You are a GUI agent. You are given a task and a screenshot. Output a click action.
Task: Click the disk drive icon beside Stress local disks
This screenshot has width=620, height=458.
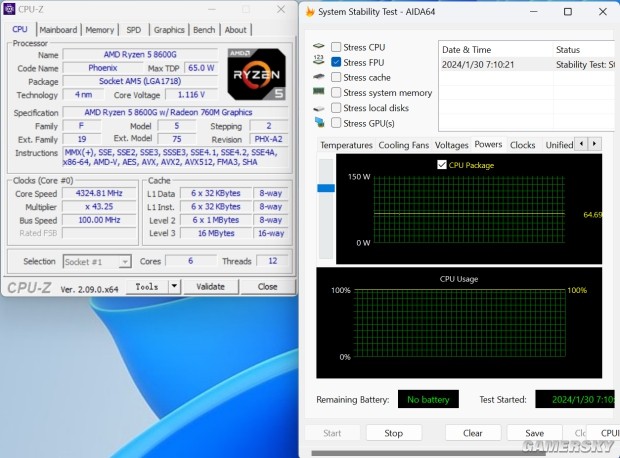click(x=319, y=108)
